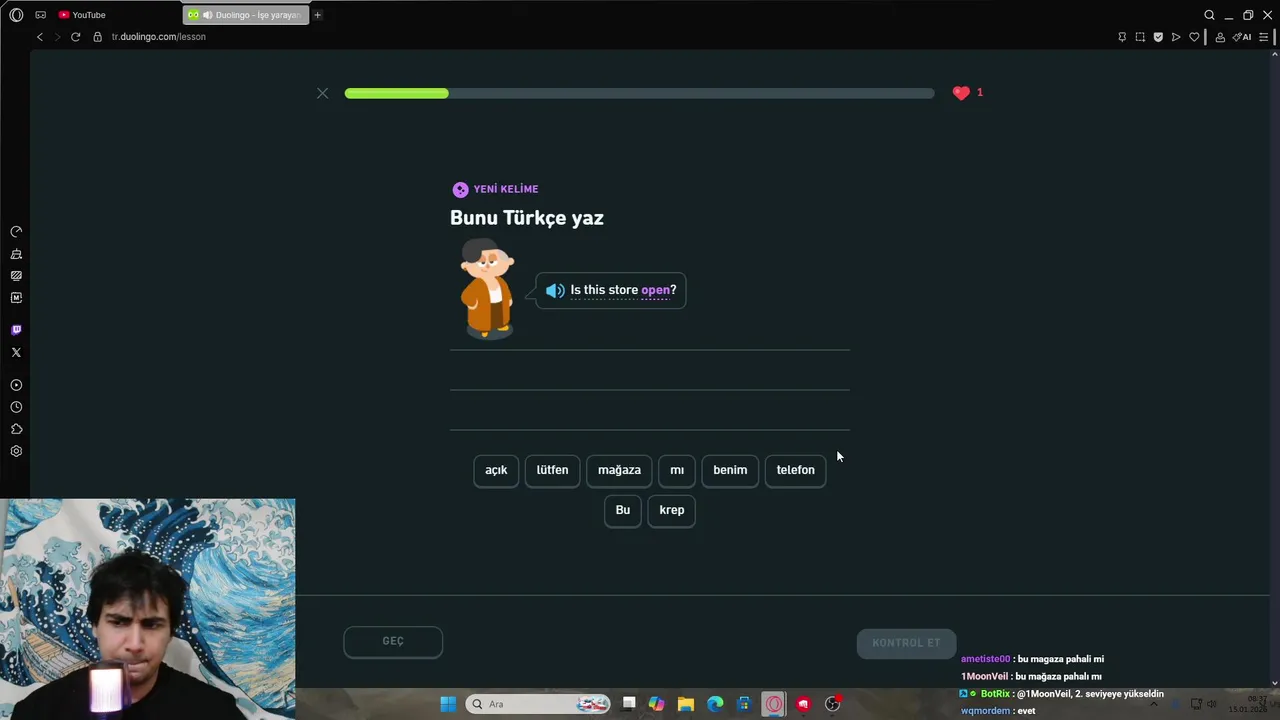The width and height of the screenshot is (1280, 720).
Task: Click the webcam overlay video
Action: click(x=148, y=609)
